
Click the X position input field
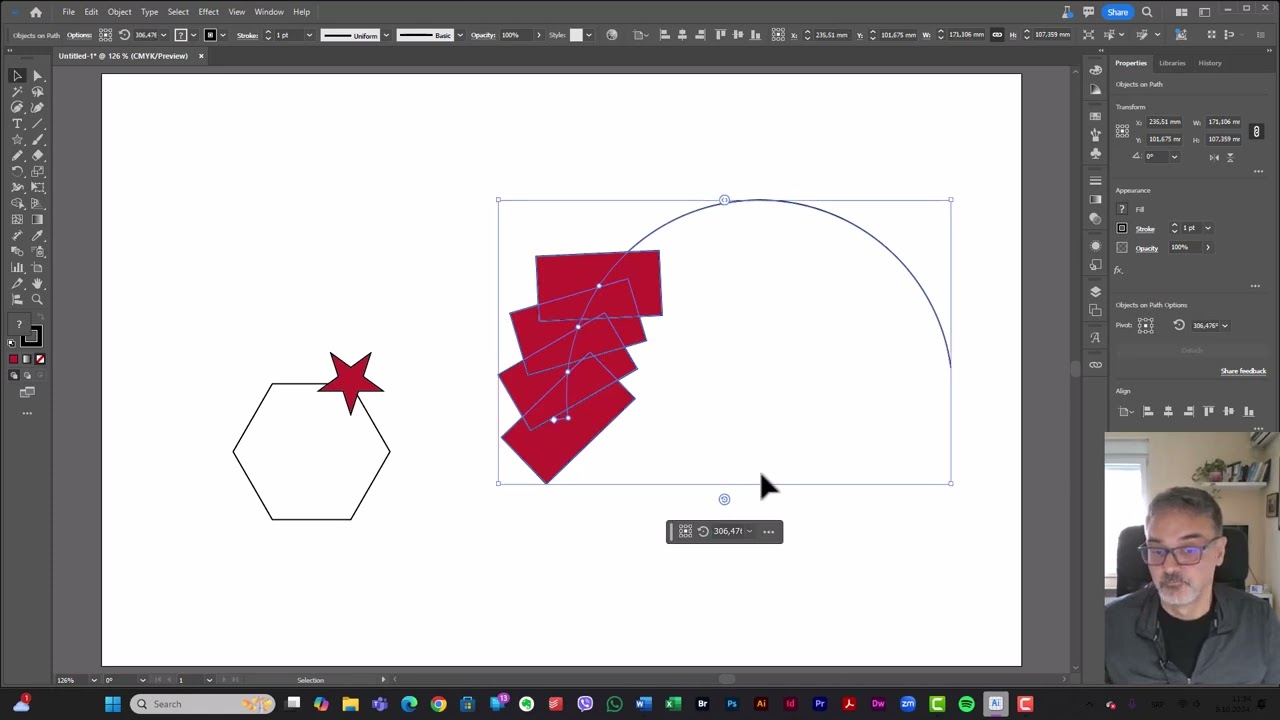(x=1164, y=122)
